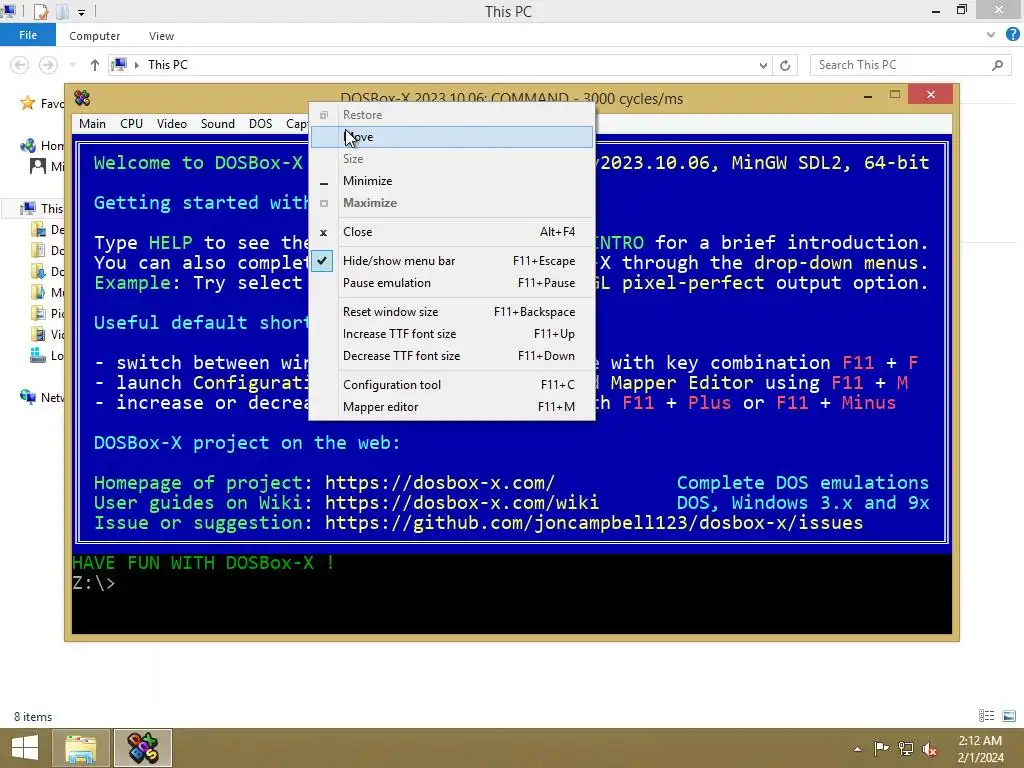The height and width of the screenshot is (768, 1024).
Task: Open Mapper editor from menu
Action: 452,407
